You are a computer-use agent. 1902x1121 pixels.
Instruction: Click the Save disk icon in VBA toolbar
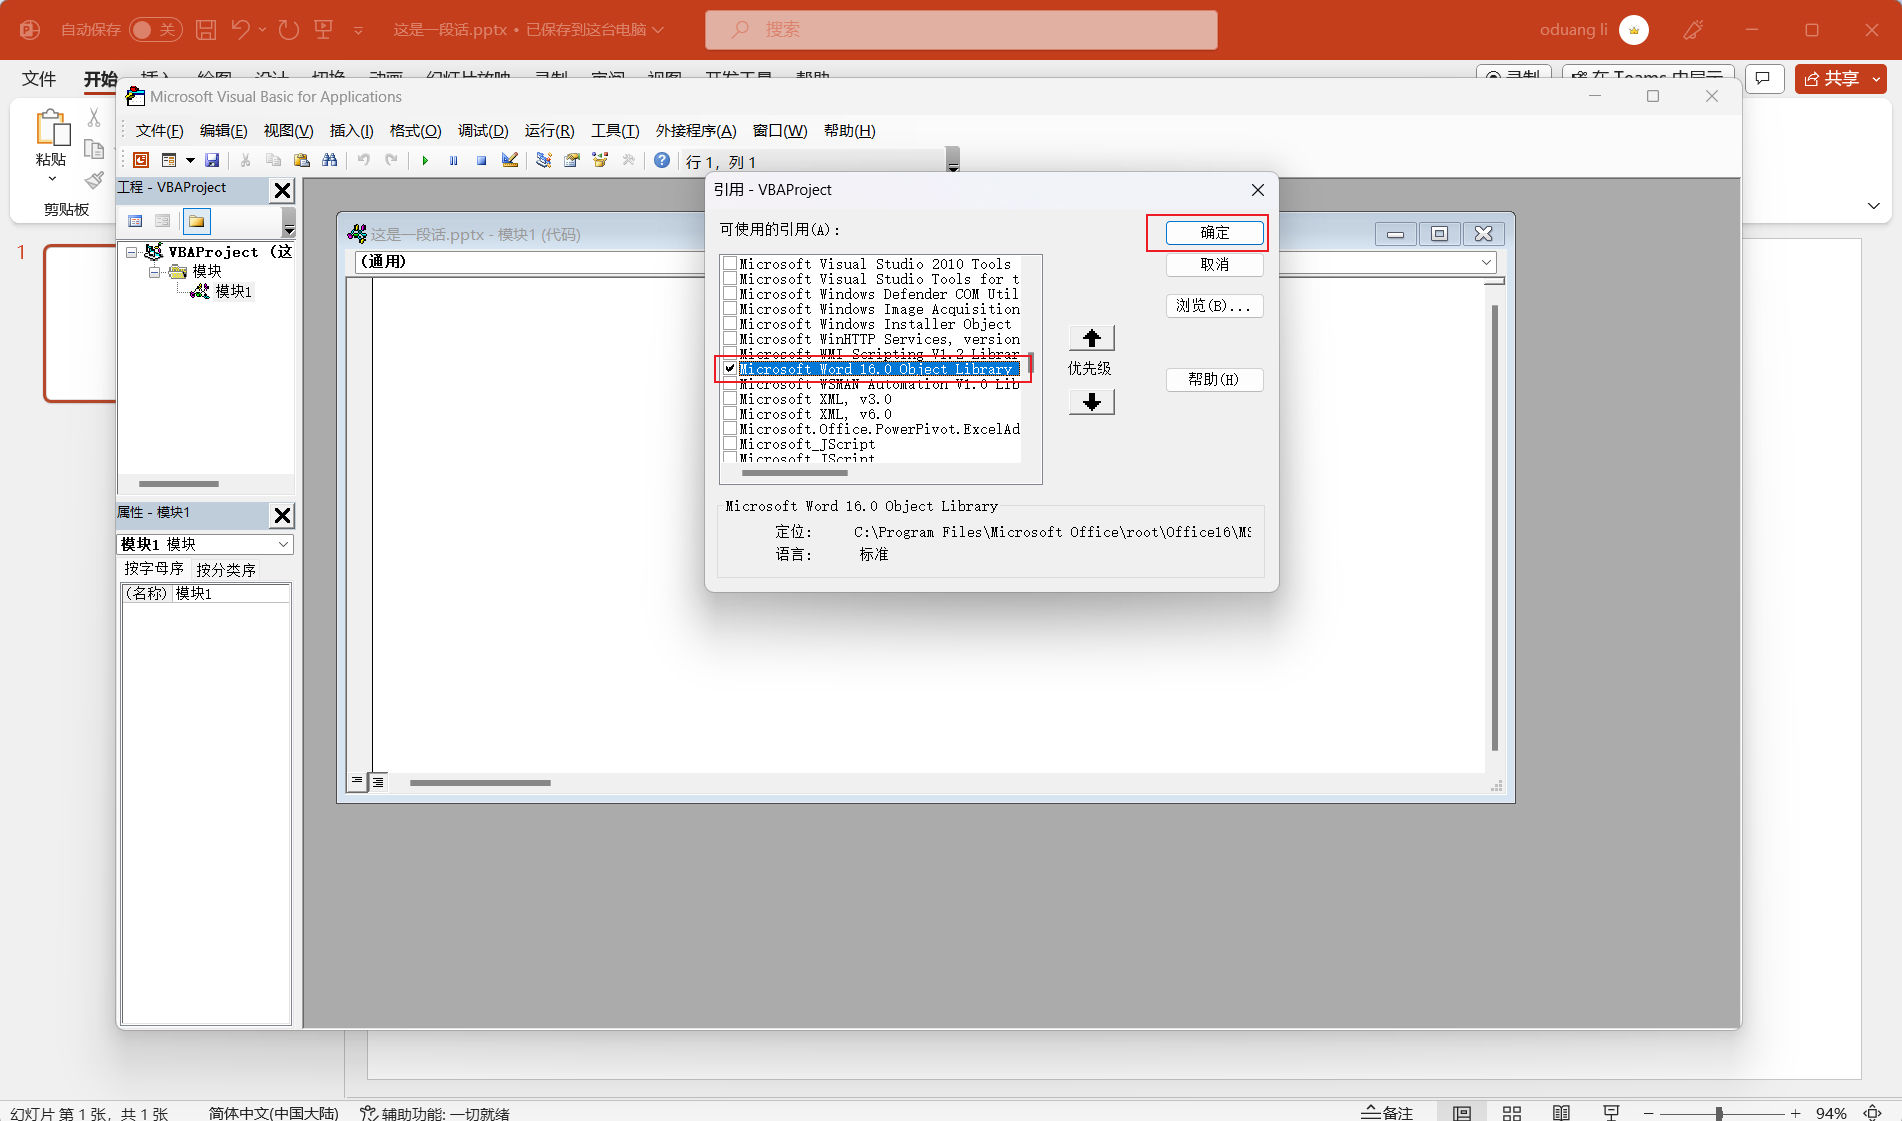212,160
